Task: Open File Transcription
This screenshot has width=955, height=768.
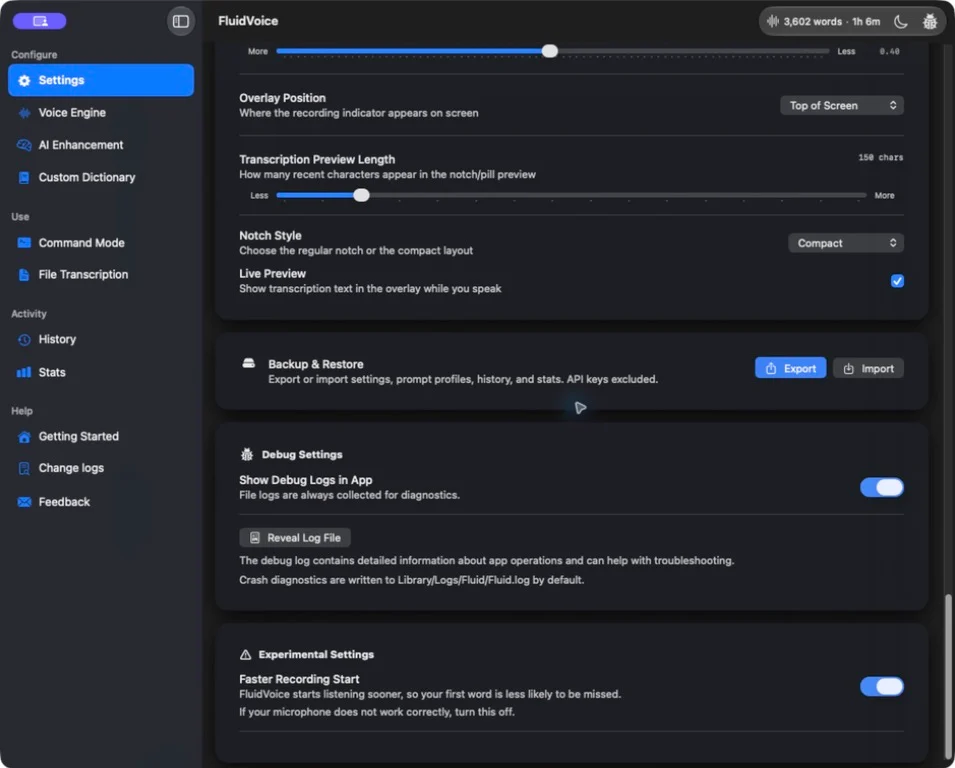Action: [x=101, y=275]
